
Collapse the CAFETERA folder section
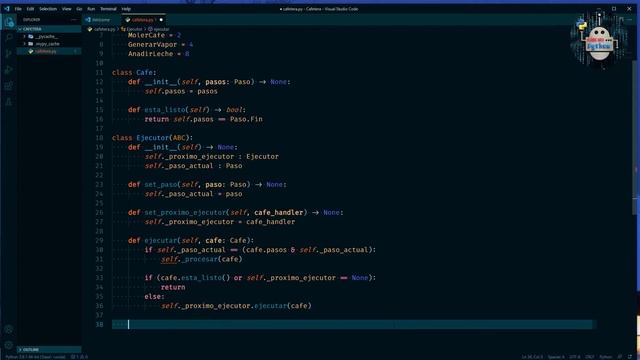[x=49, y=29]
